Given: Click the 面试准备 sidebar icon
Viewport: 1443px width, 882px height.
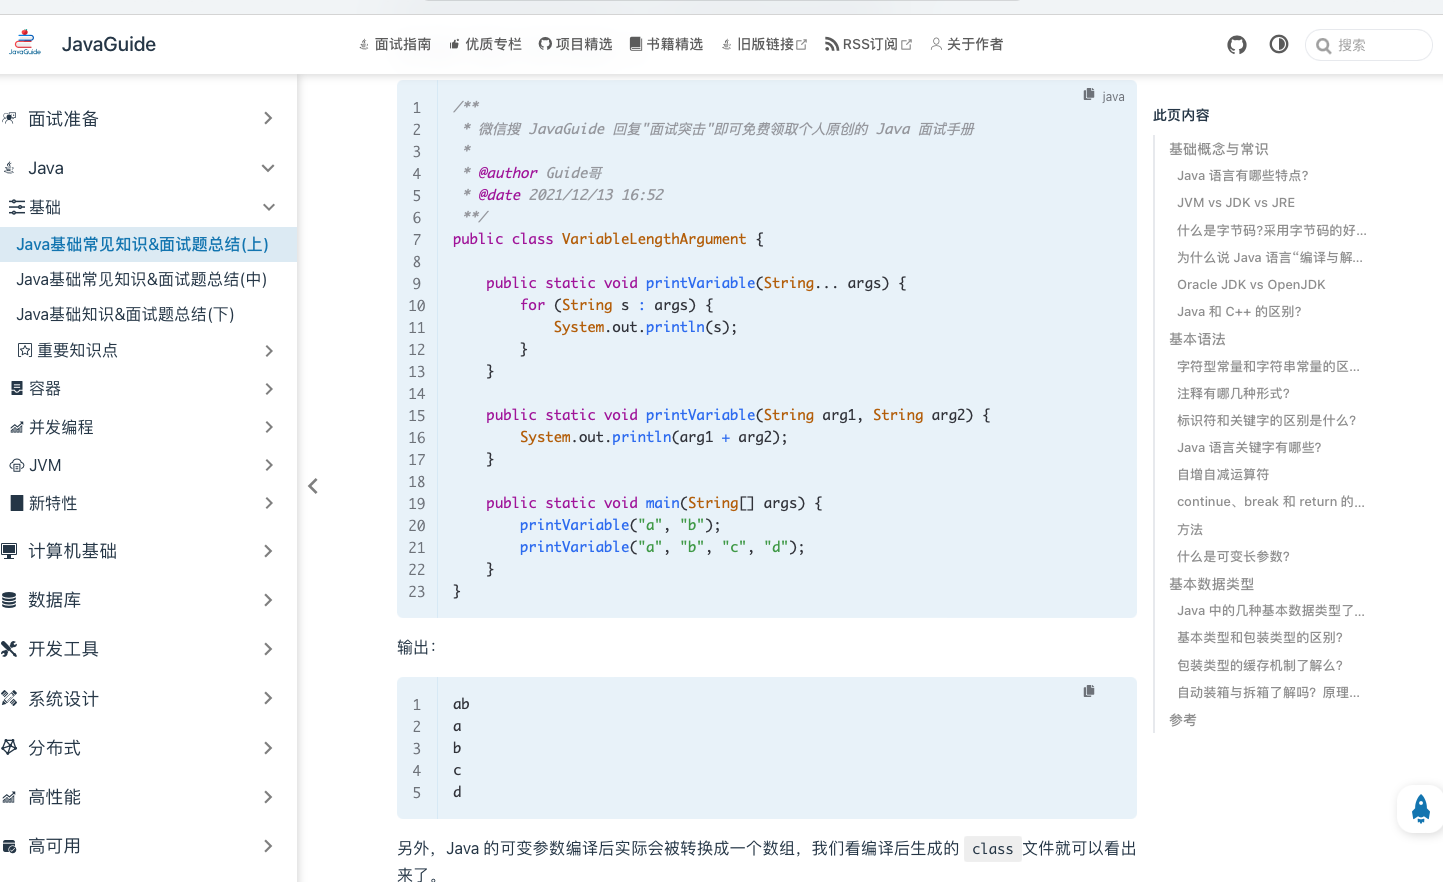Looking at the screenshot, I should (x=10, y=118).
